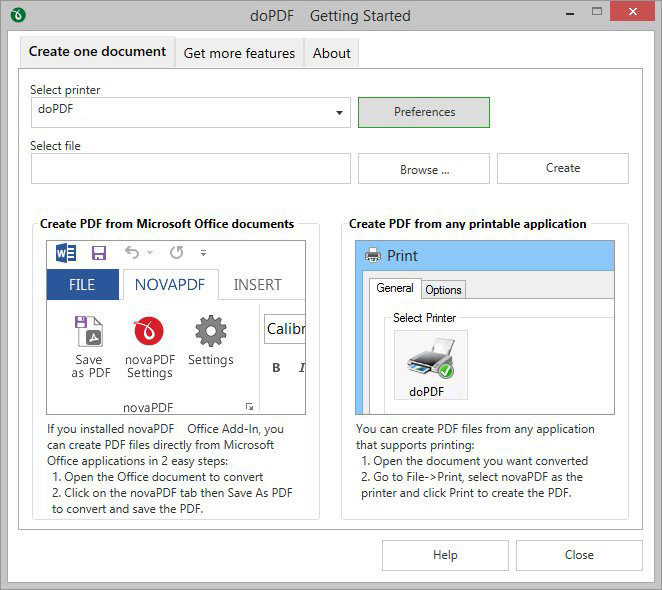Click the italic I icon
Image resolution: width=662 pixels, height=590 pixels.
[301, 368]
